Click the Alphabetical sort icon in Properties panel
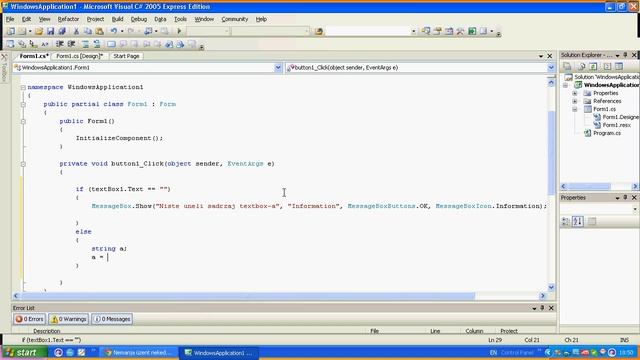This screenshot has width=640, height=360. pyautogui.click(x=578, y=222)
